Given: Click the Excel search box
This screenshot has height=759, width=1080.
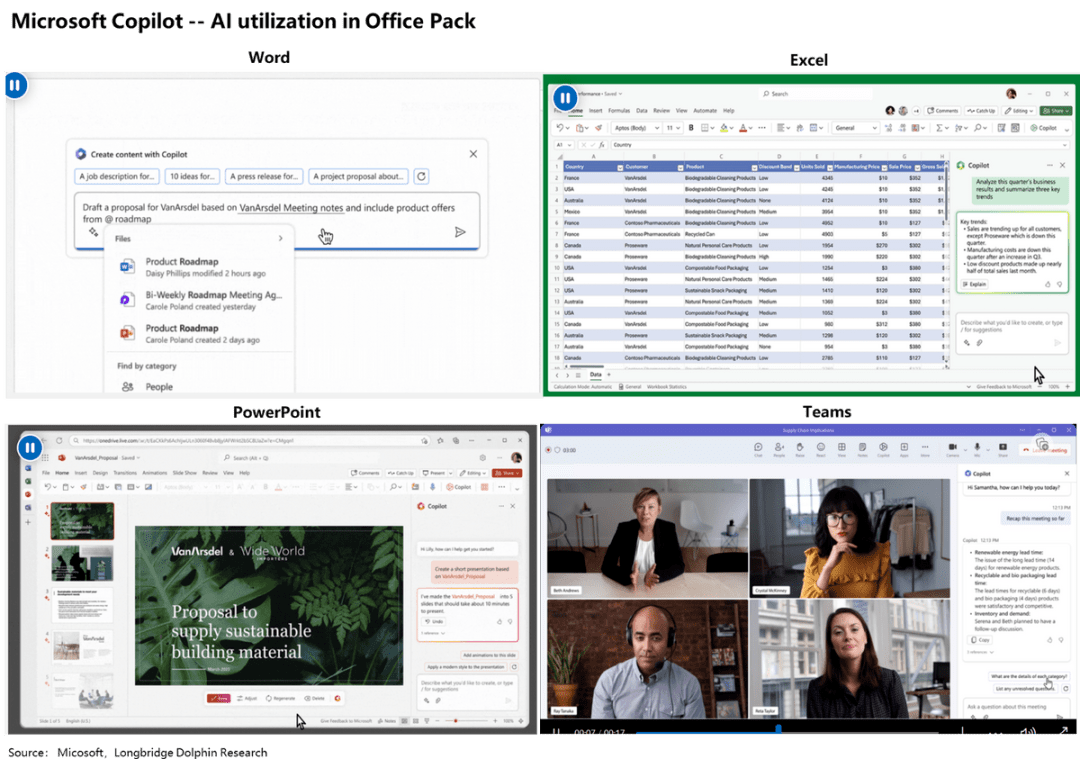Looking at the screenshot, I should [x=816, y=94].
